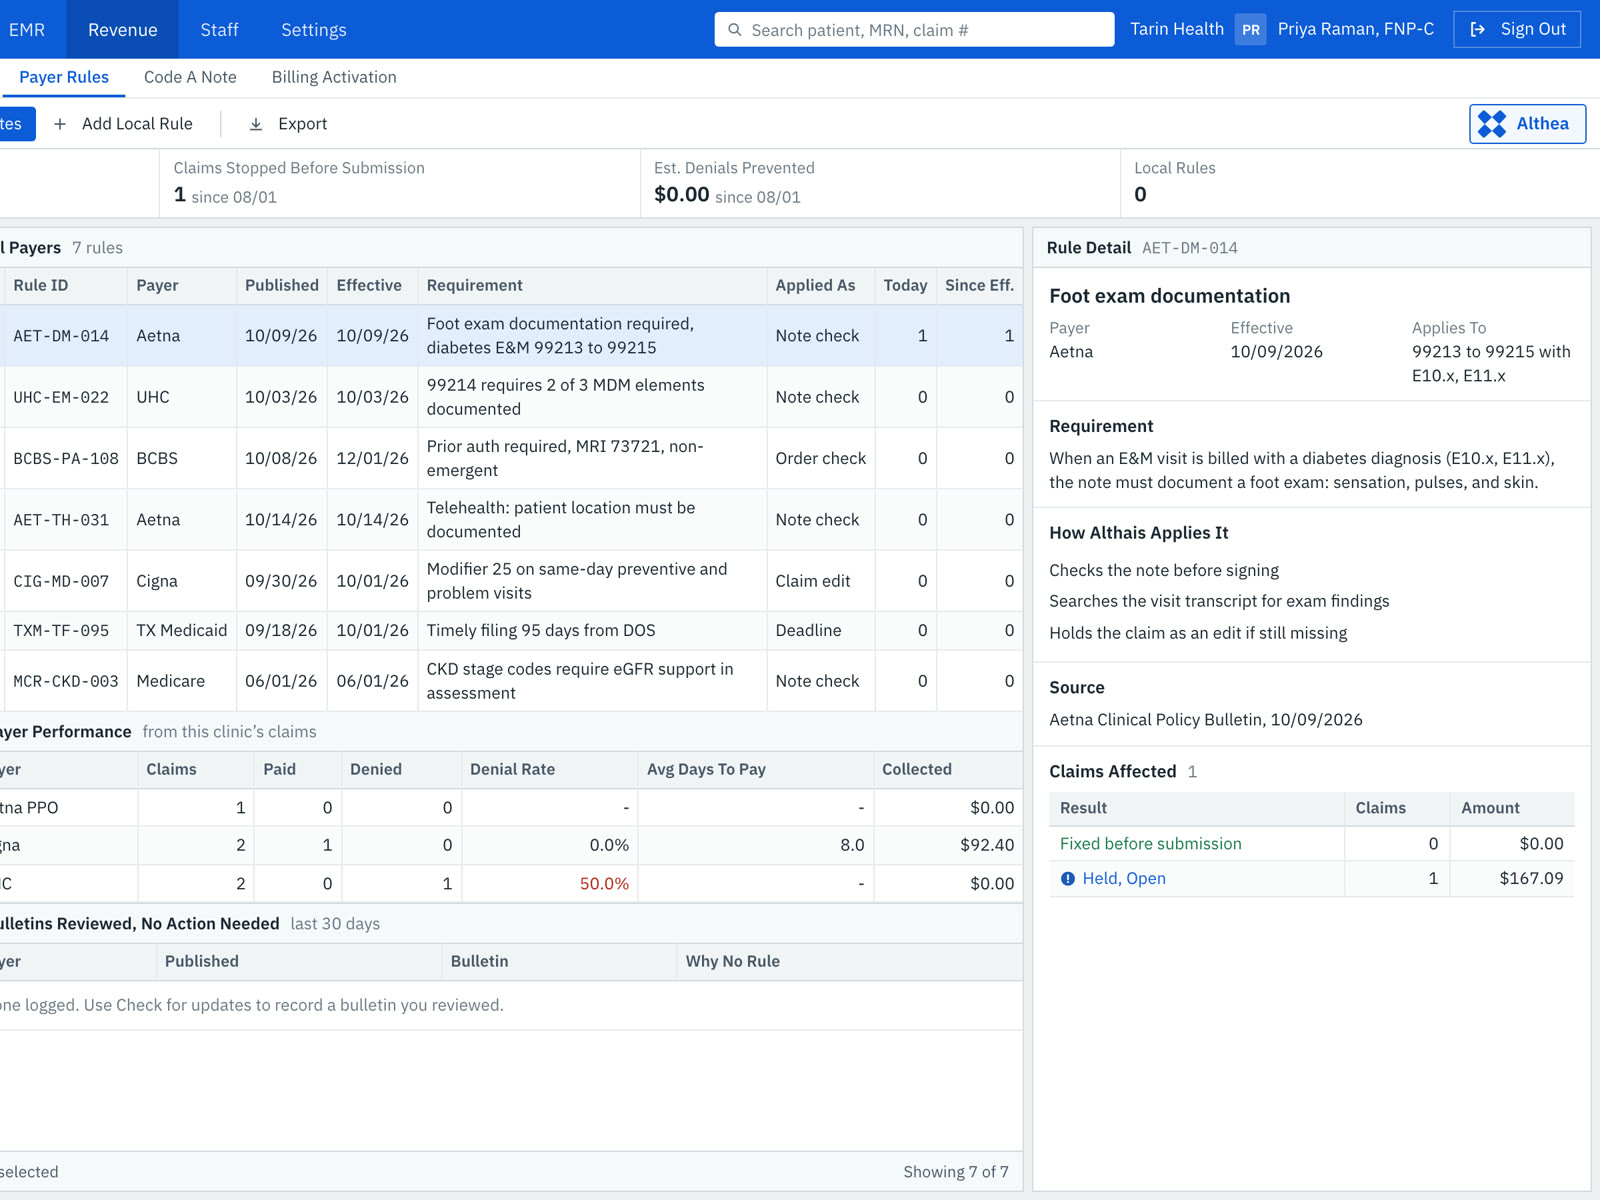Click the Claim edit cell

[x=821, y=582]
